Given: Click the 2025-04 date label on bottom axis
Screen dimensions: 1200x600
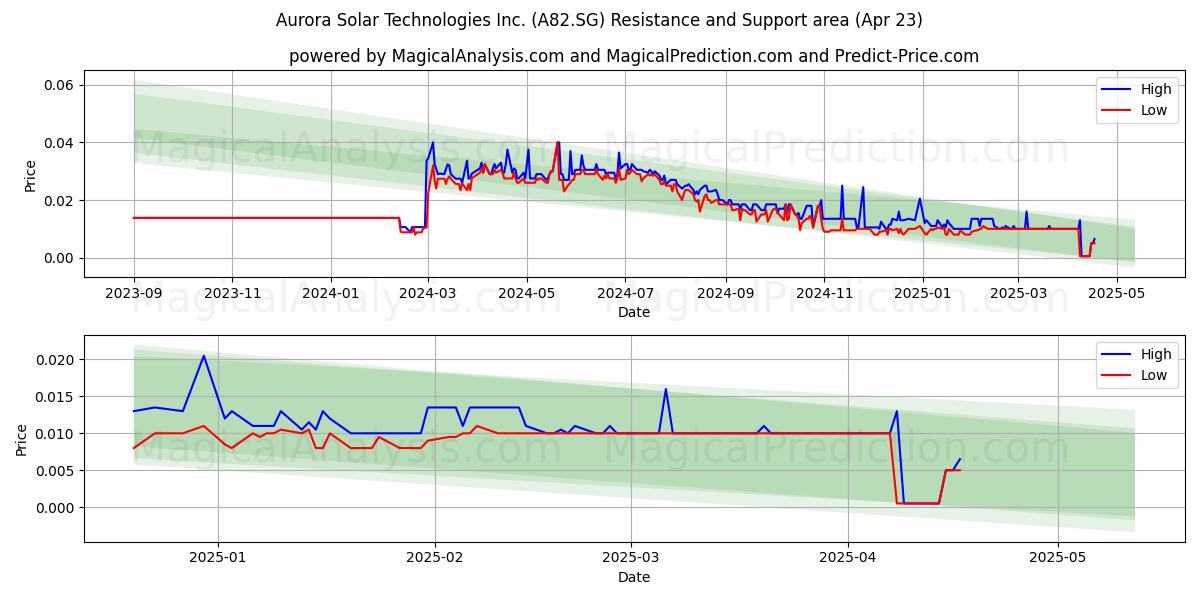Looking at the screenshot, I should coord(848,558).
